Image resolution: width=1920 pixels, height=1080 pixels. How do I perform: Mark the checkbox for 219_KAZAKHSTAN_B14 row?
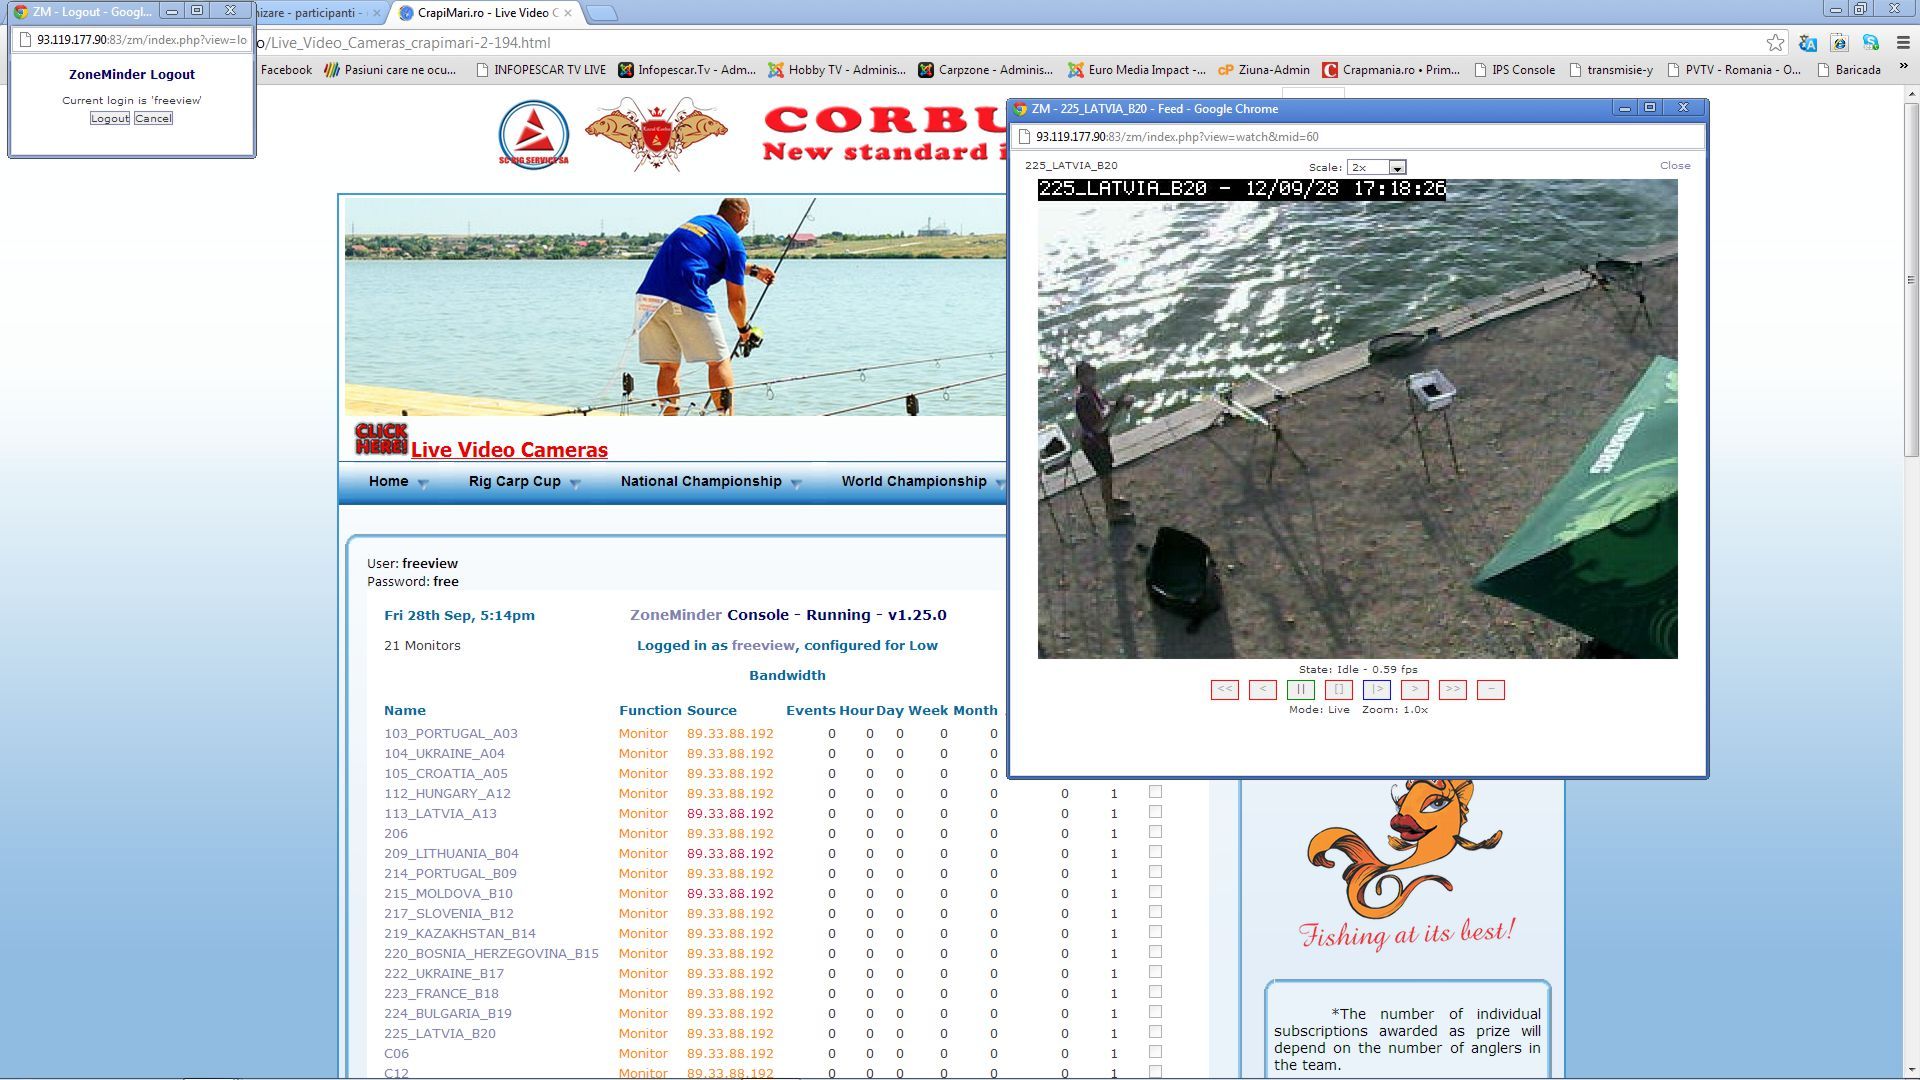[1155, 932]
